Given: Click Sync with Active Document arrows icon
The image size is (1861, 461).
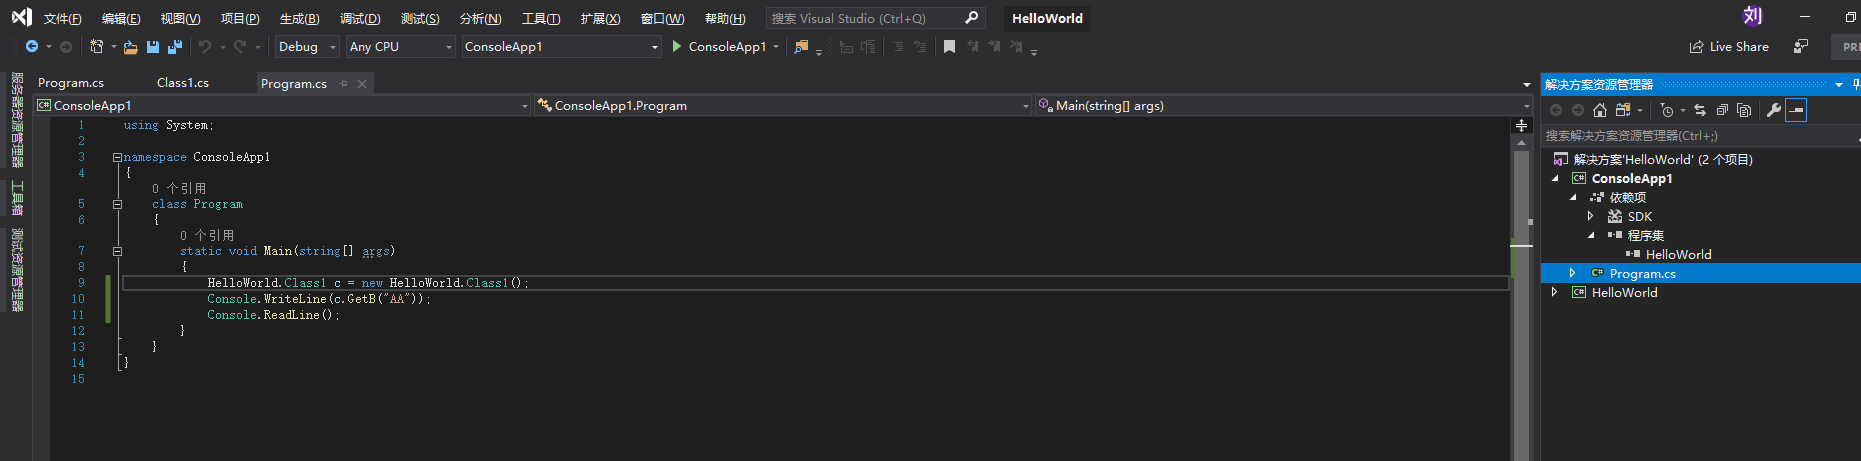Looking at the screenshot, I should [1700, 110].
